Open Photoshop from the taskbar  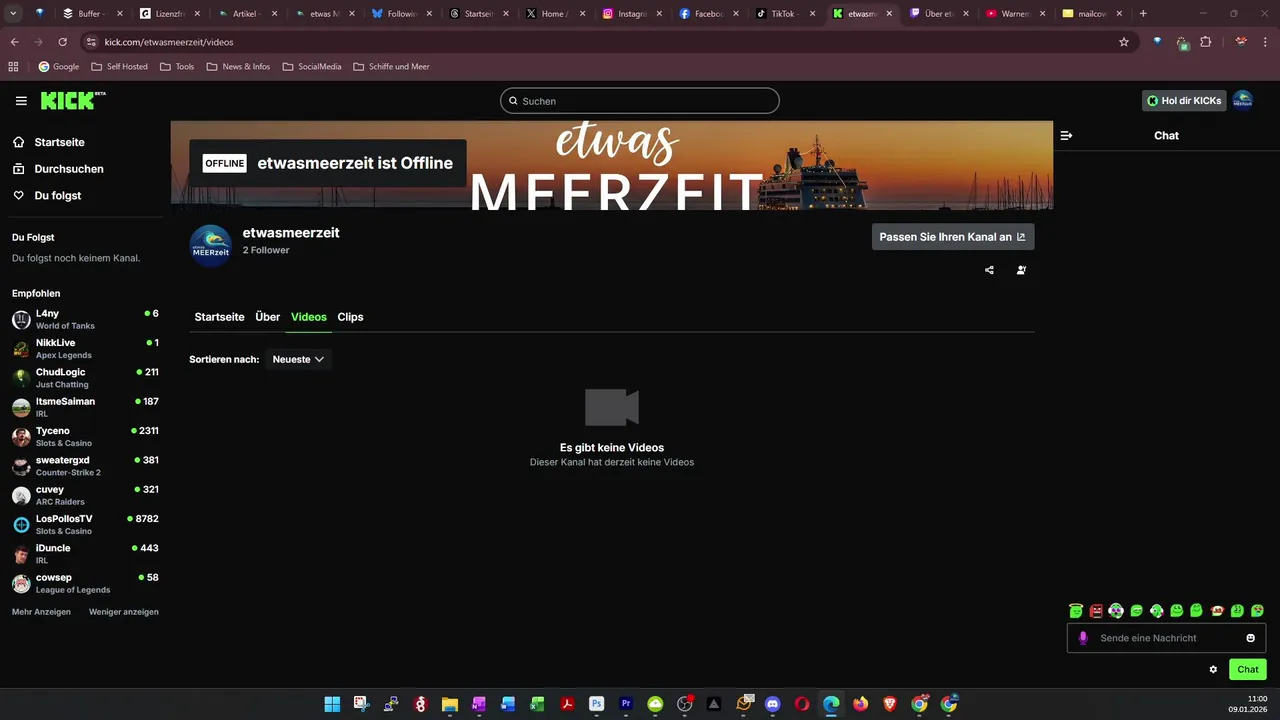pos(596,704)
